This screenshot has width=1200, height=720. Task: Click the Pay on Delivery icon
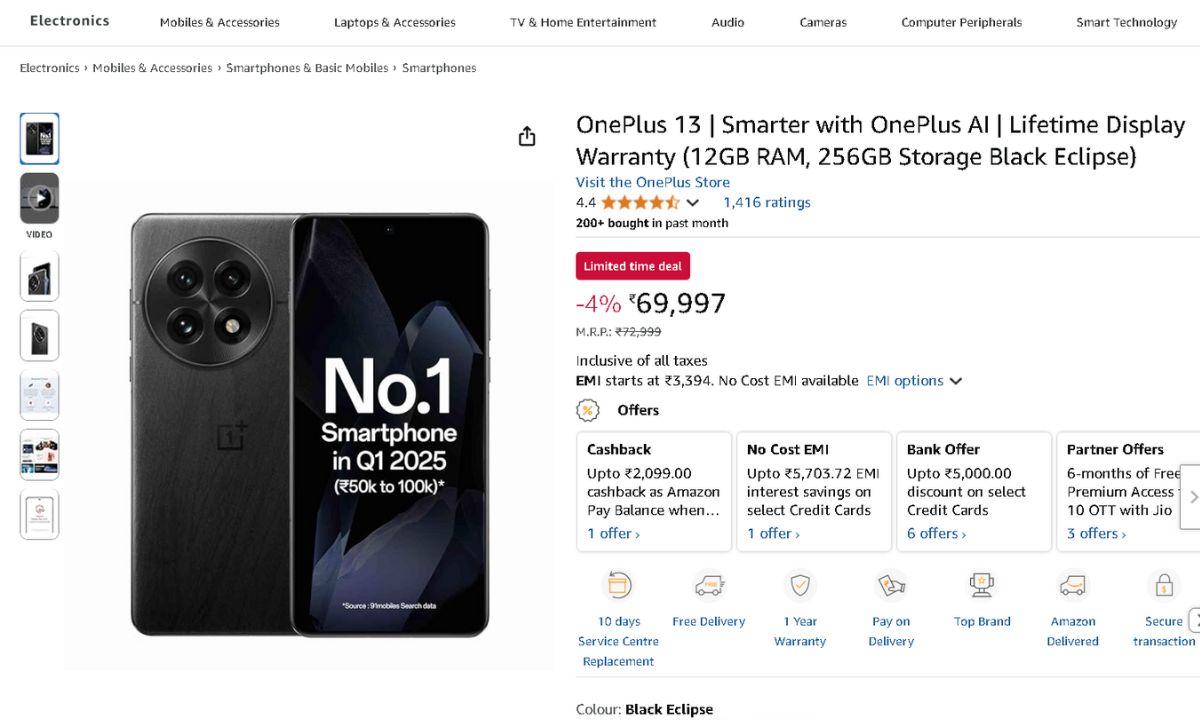[891, 586]
